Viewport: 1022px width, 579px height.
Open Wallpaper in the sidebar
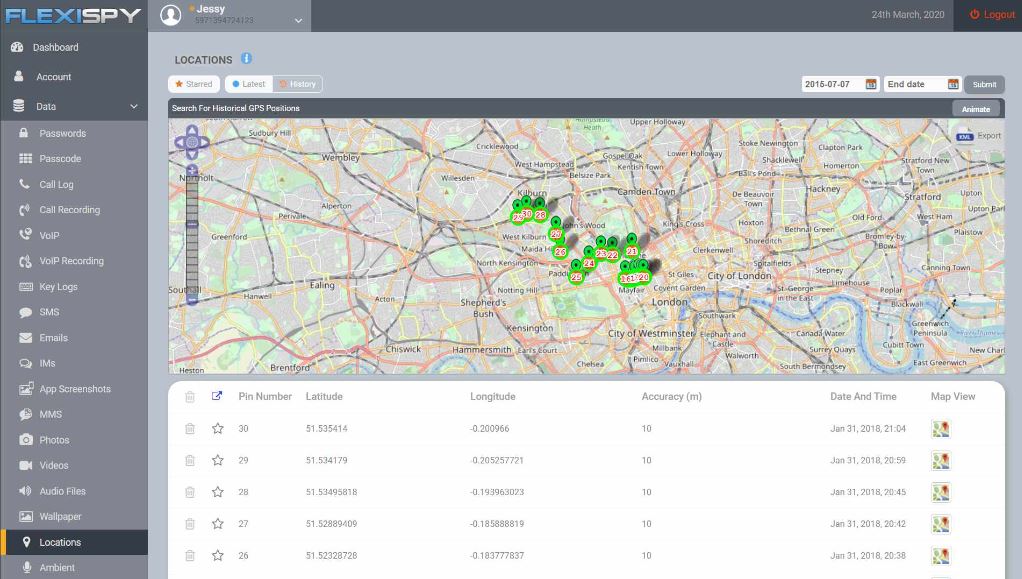point(60,516)
